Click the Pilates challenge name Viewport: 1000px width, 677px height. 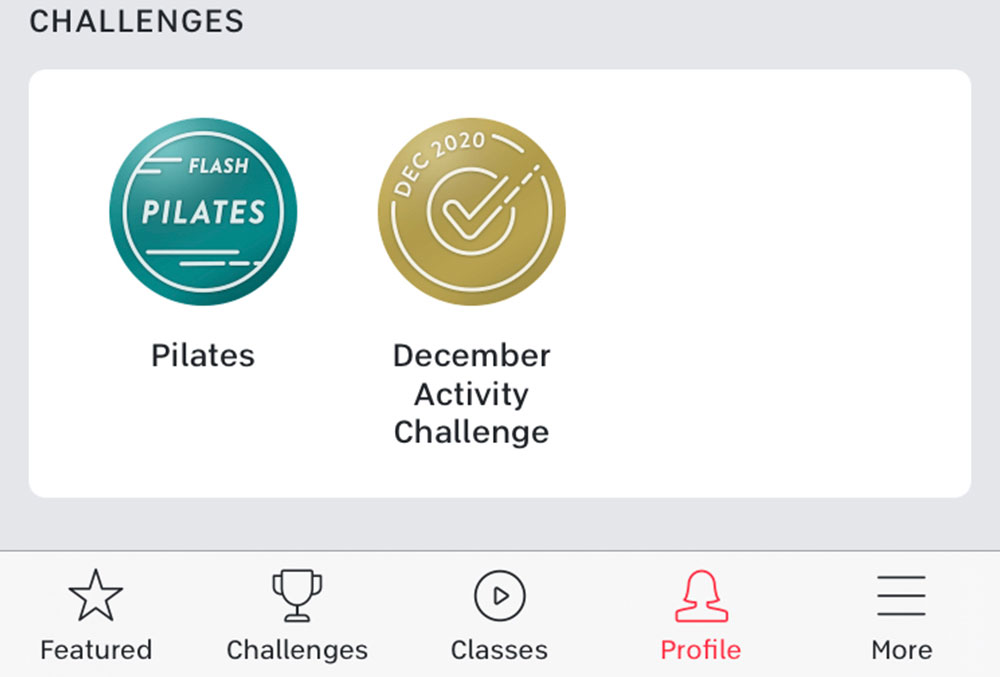(x=203, y=355)
